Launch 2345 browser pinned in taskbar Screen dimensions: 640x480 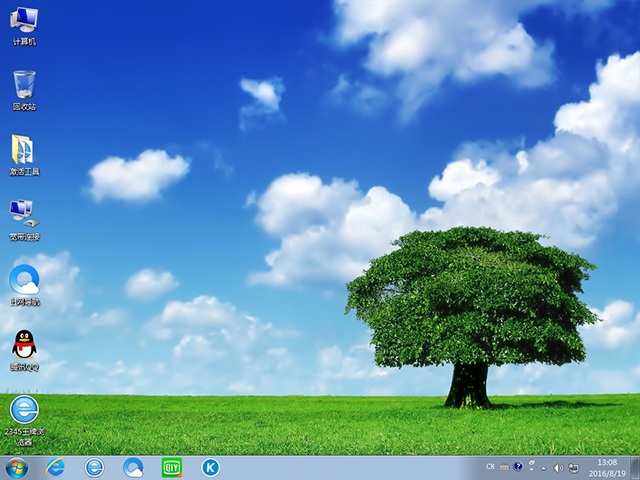point(94,467)
